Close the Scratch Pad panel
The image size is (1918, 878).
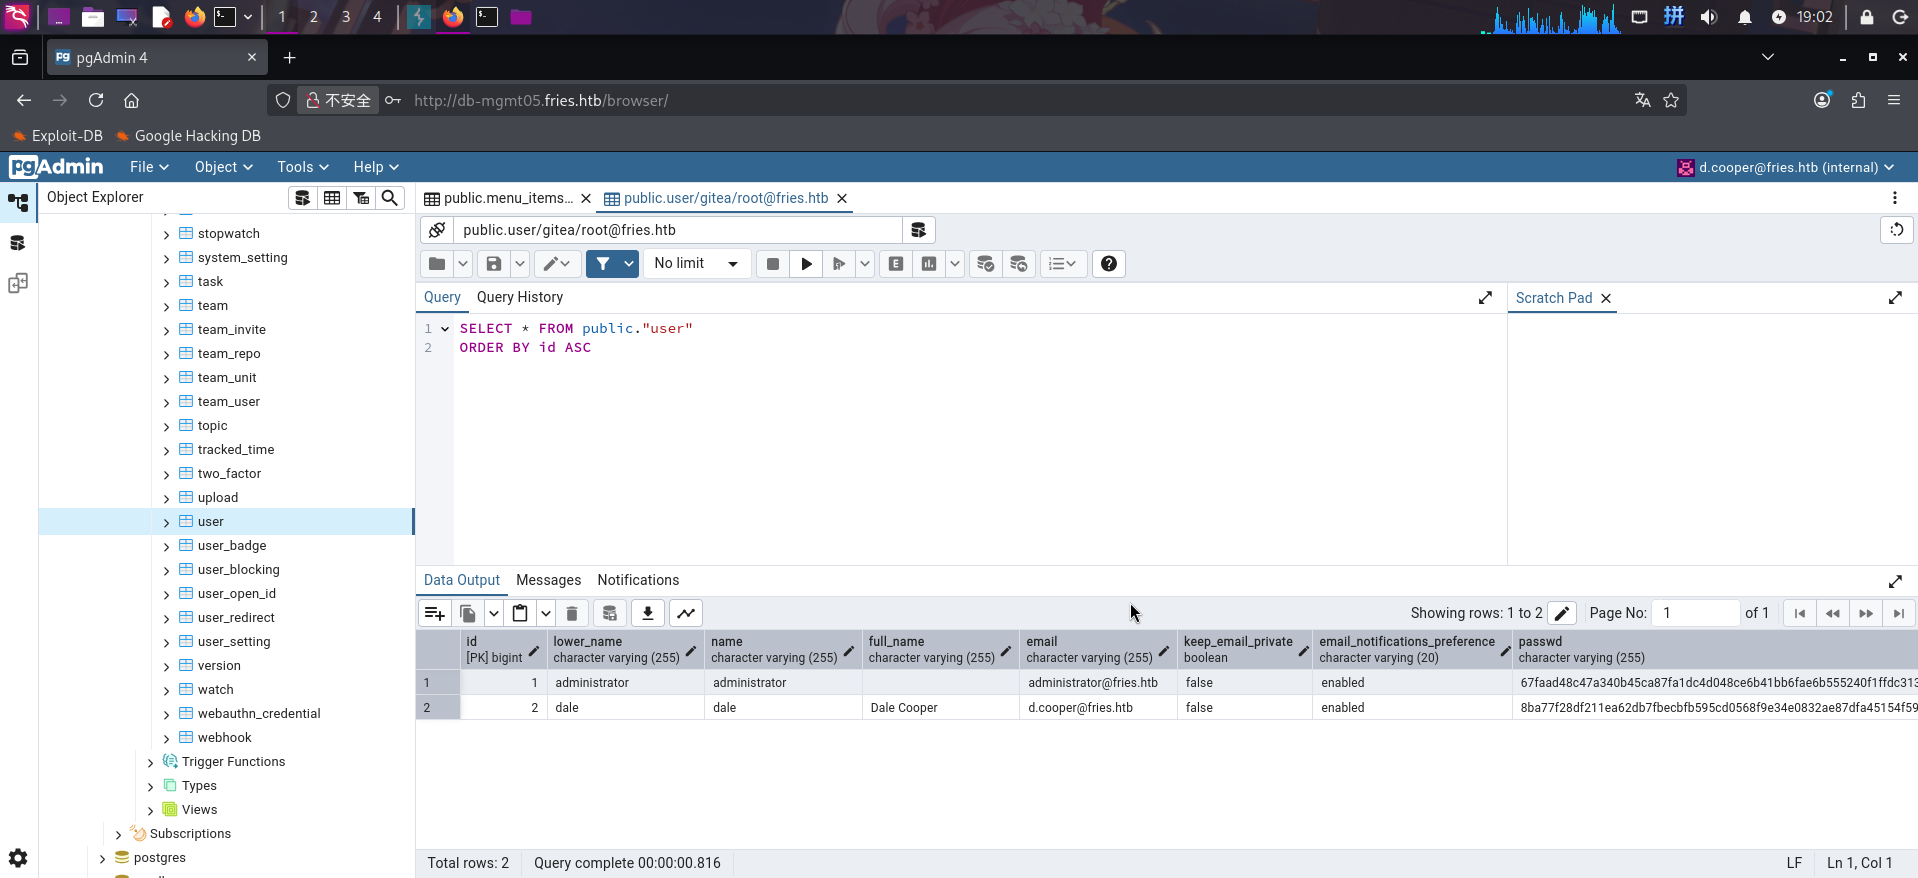tap(1606, 298)
